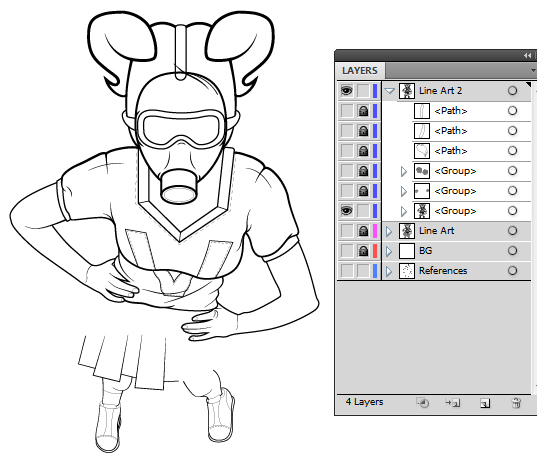
Task: Click the BG layer target circle
Action: [x=512, y=251]
